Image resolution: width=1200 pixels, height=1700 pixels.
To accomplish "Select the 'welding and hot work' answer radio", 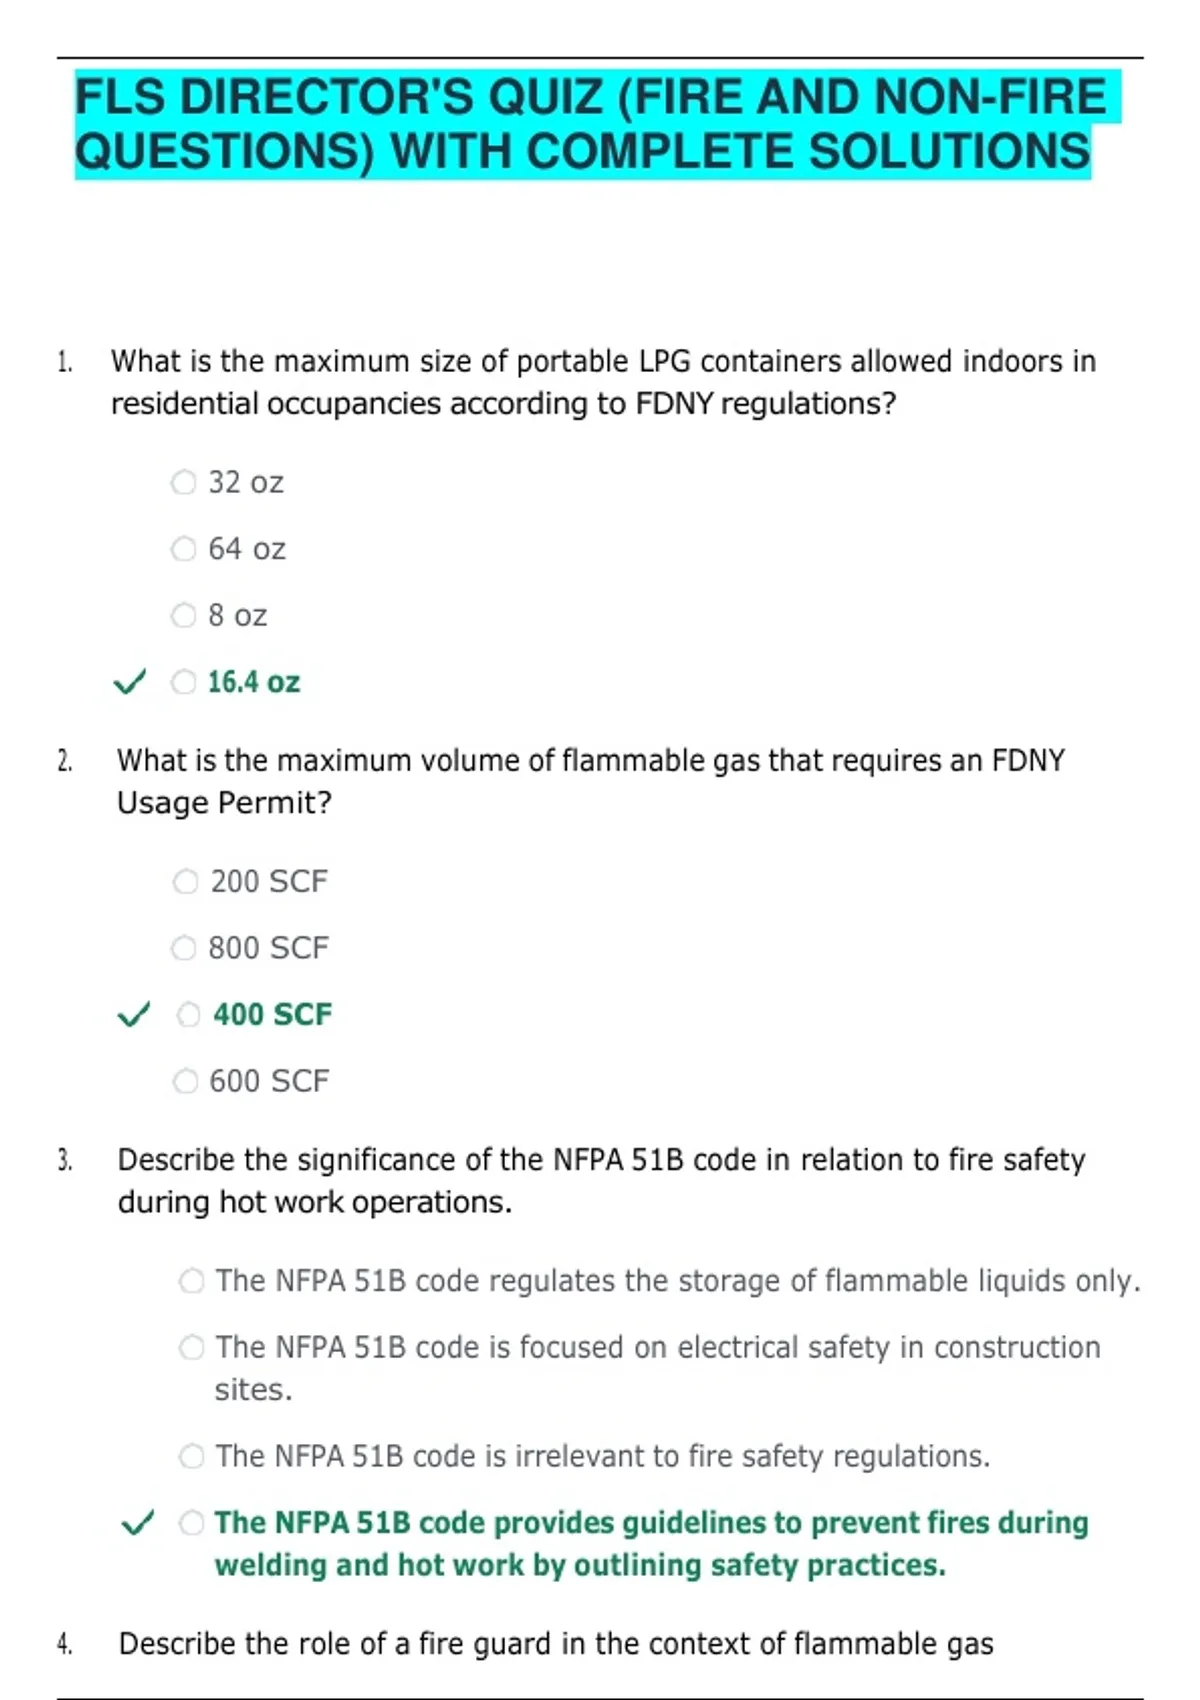I will pos(192,1523).
